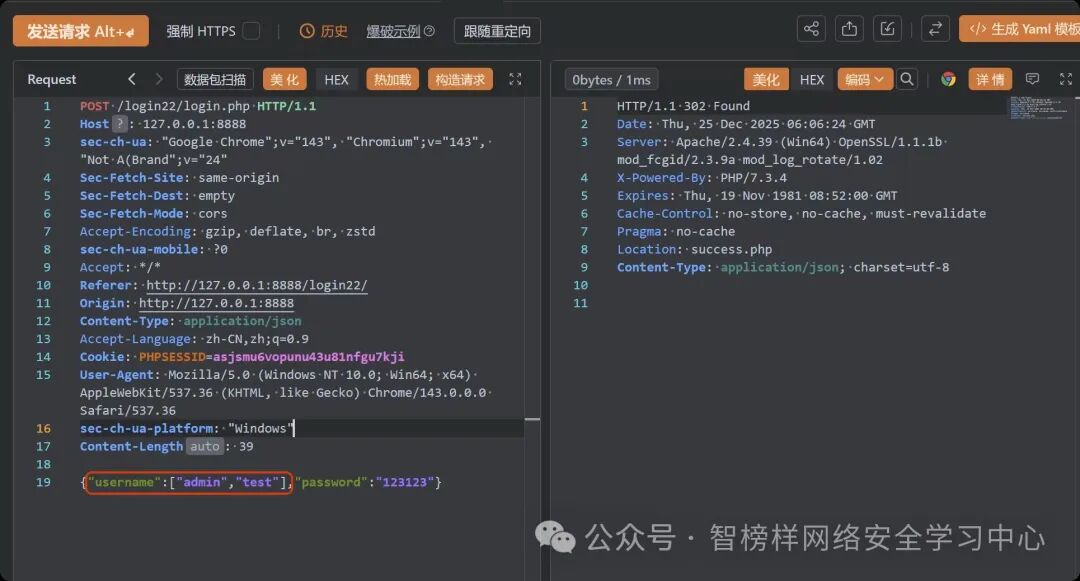Click the Referer URL http://127.0.0.1:8888/login22/
This screenshot has height=581, width=1080.
click(x=257, y=285)
